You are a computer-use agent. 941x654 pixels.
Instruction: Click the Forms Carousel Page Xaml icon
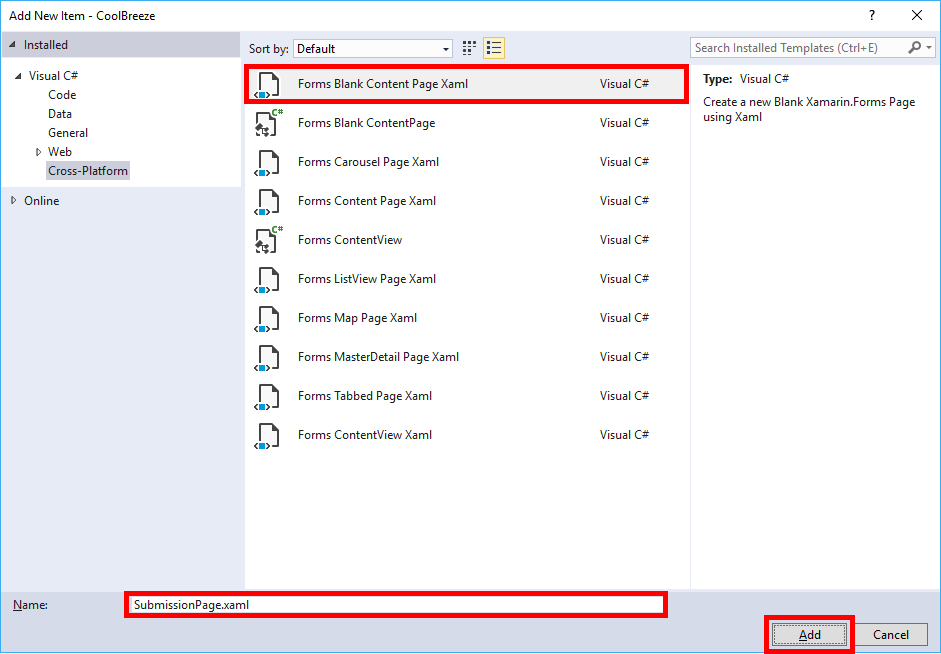(267, 162)
